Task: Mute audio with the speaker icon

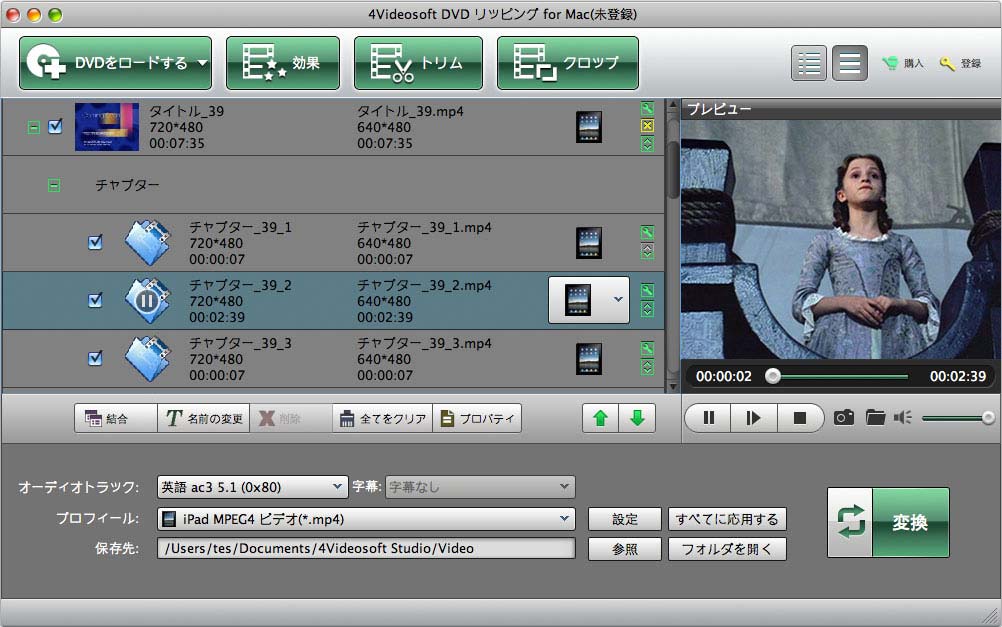Action: 903,418
